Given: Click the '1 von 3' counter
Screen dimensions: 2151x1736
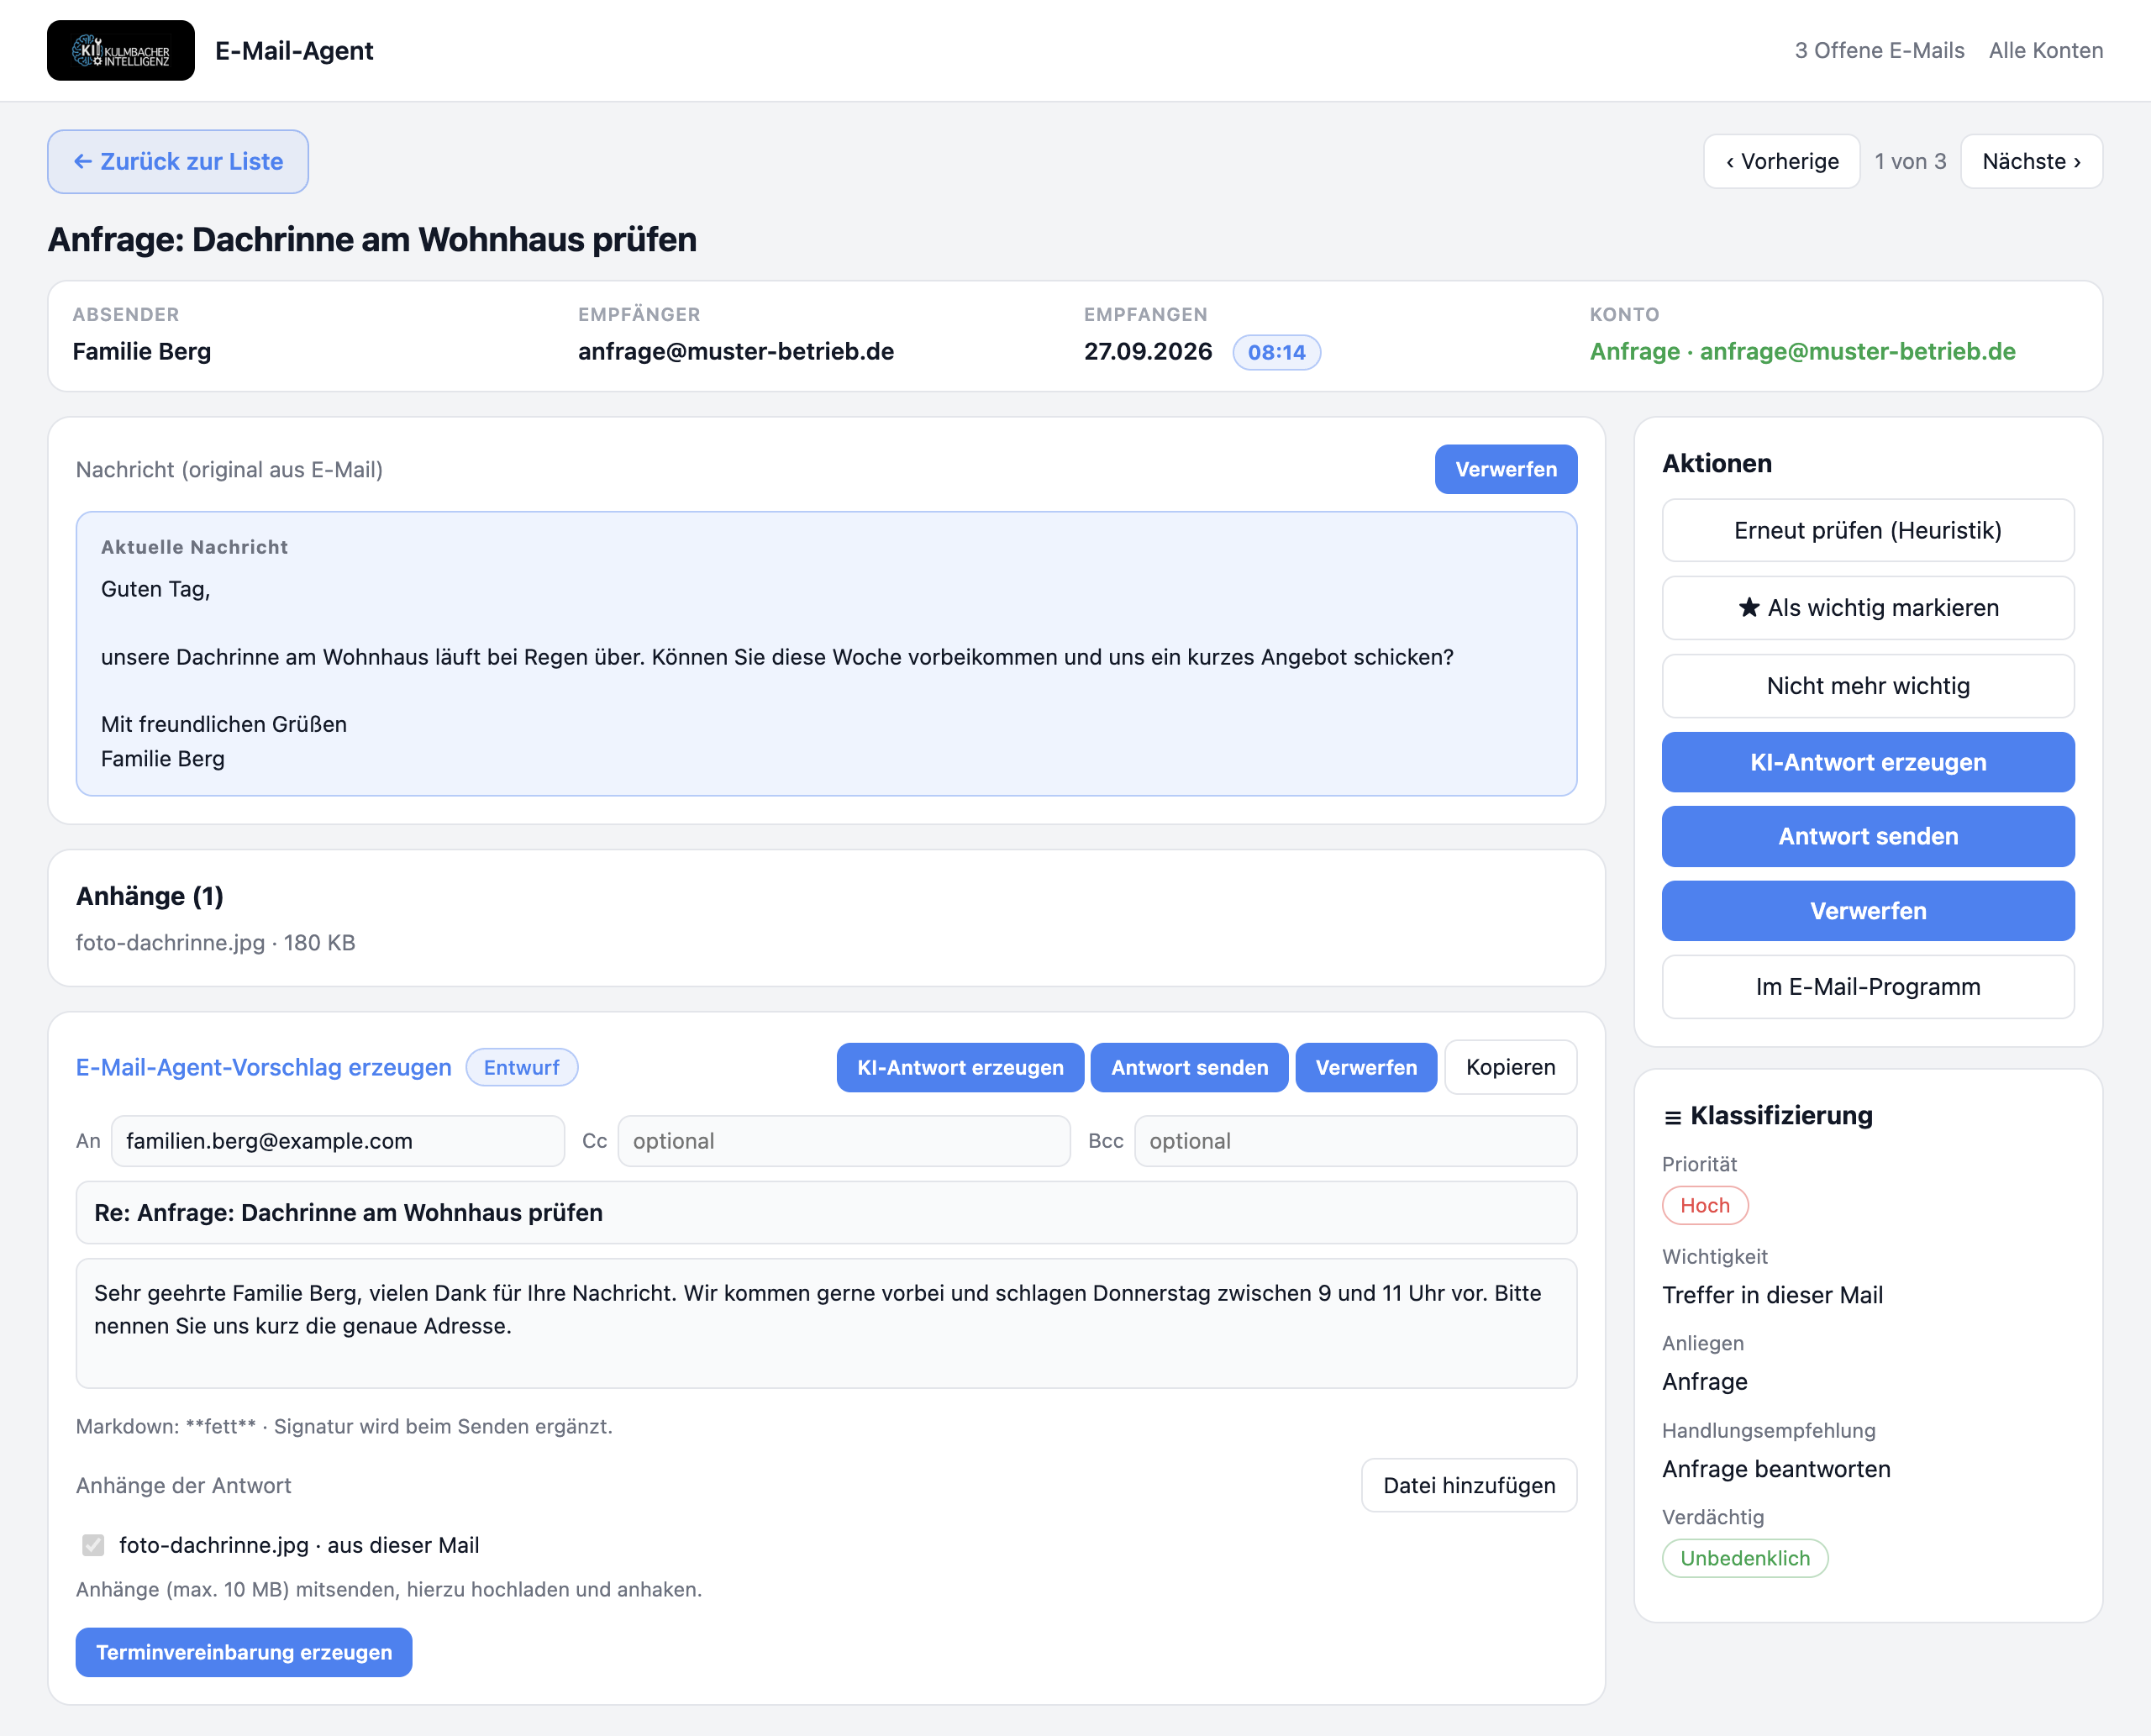Looking at the screenshot, I should tap(1910, 161).
